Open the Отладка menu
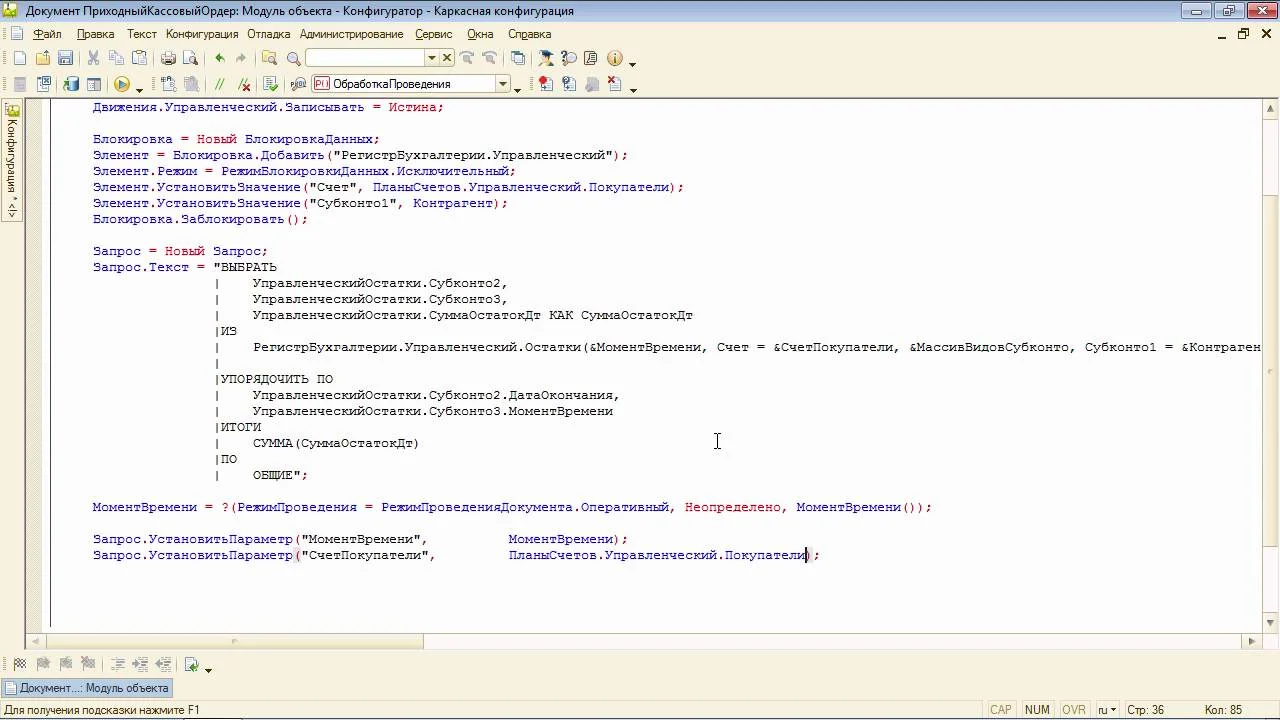1280x720 pixels. (x=268, y=34)
